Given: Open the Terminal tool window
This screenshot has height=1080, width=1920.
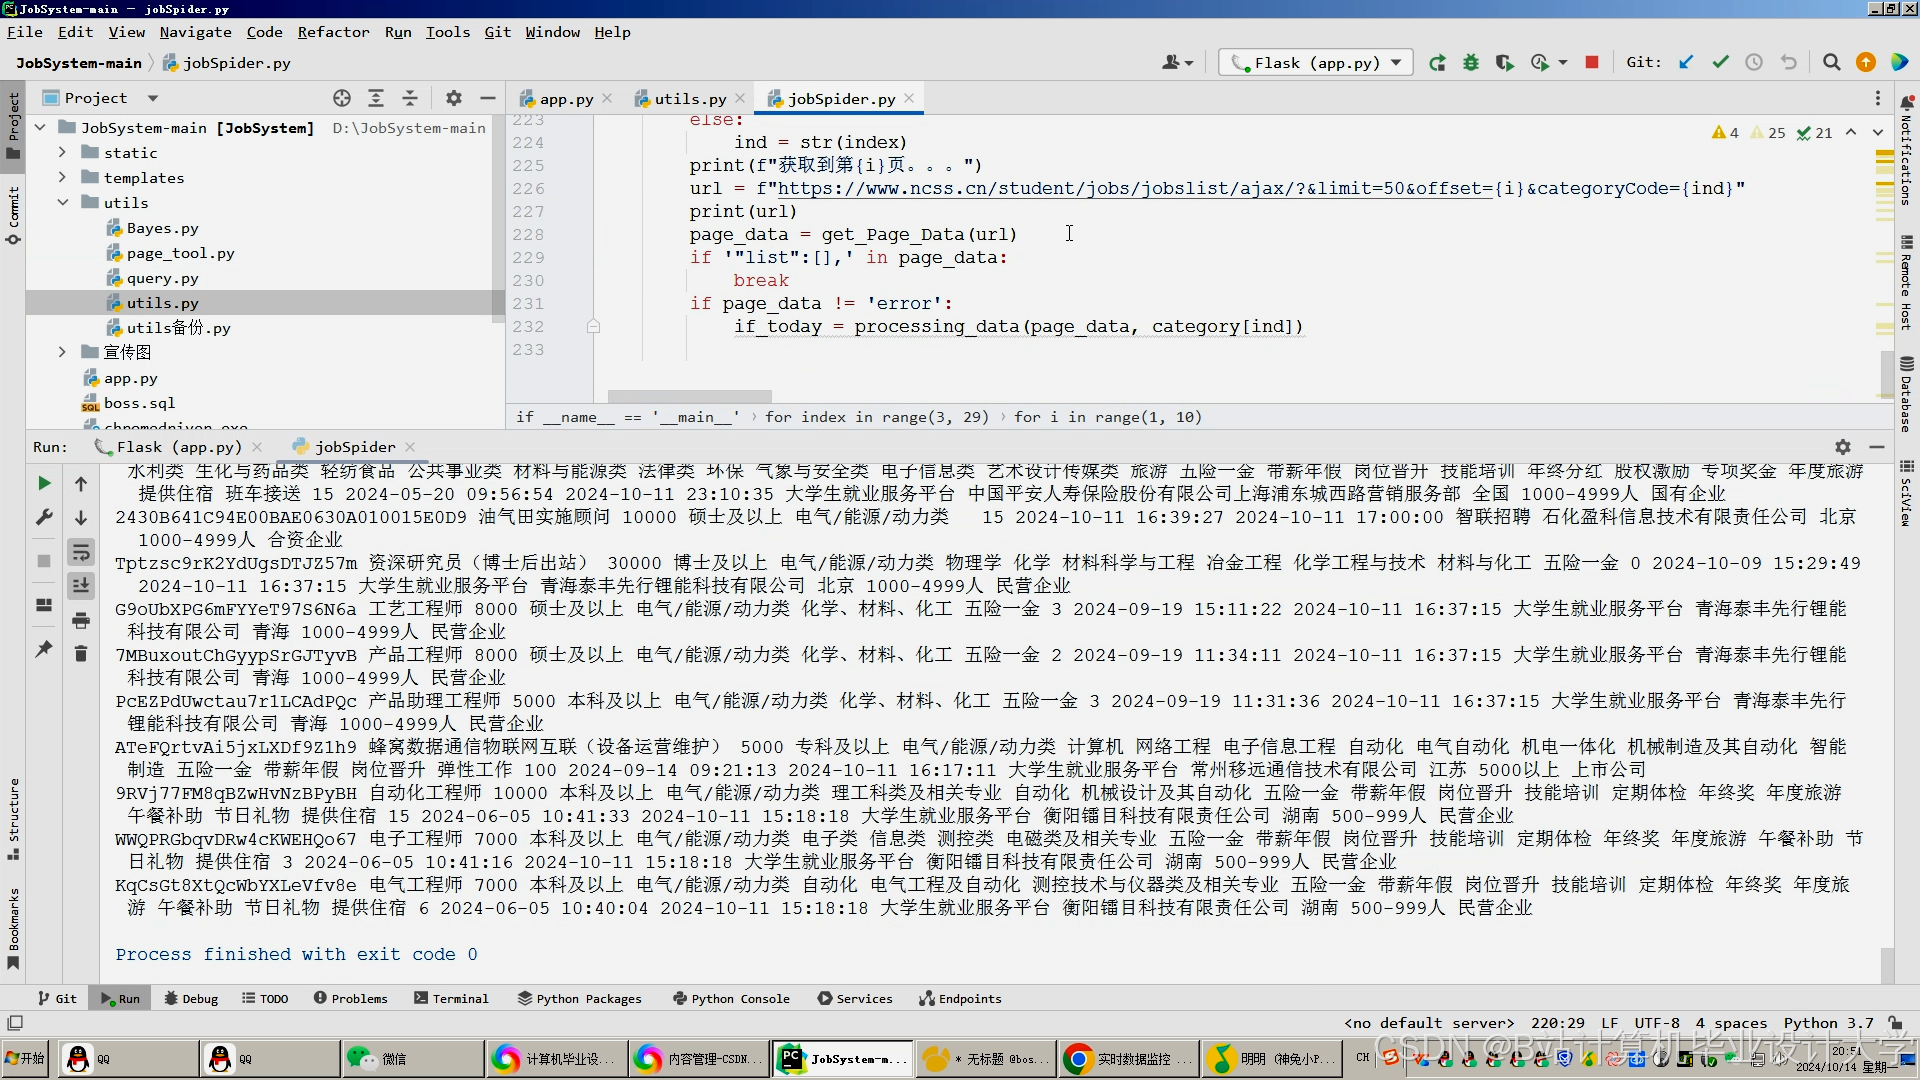Looking at the screenshot, I should (x=451, y=998).
